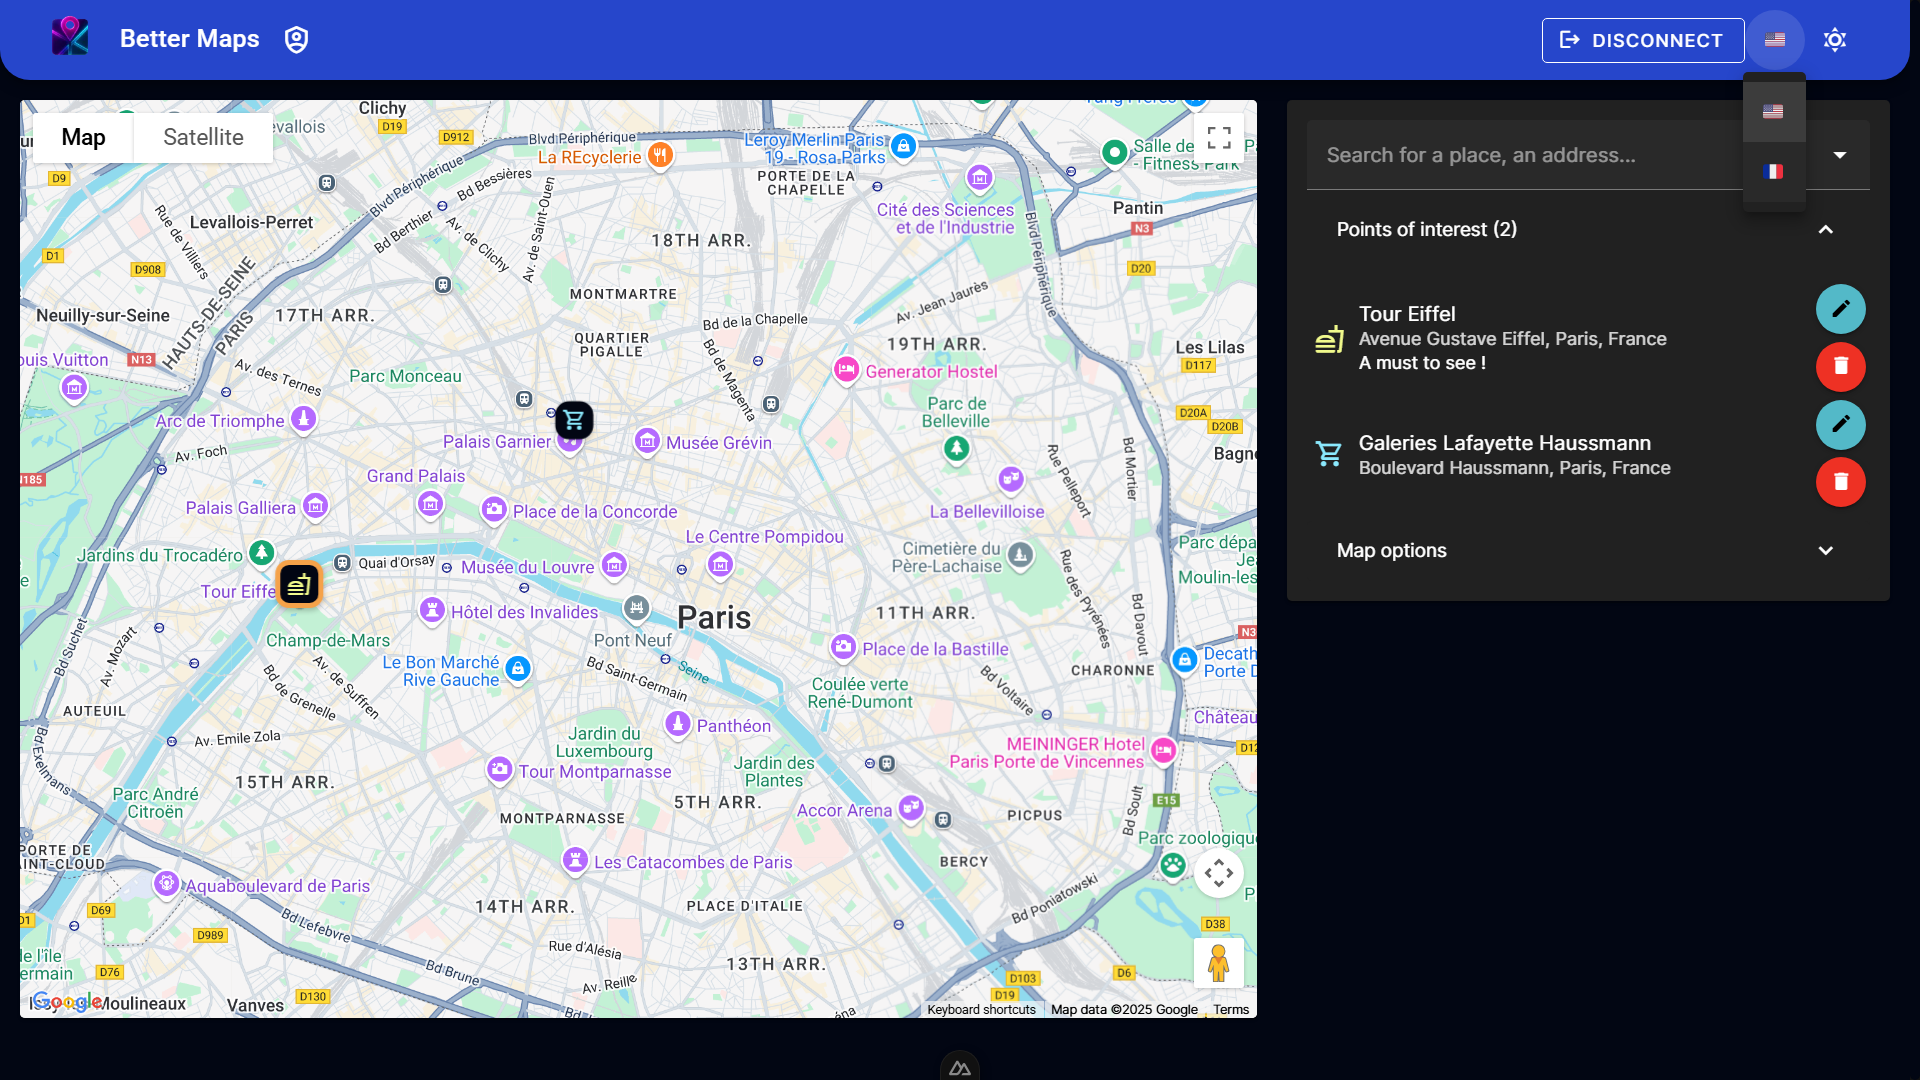Viewport: 1920px width, 1080px height.
Task: Delete the Galeries Lafayette Haussmann entry
Action: [x=1840, y=482]
